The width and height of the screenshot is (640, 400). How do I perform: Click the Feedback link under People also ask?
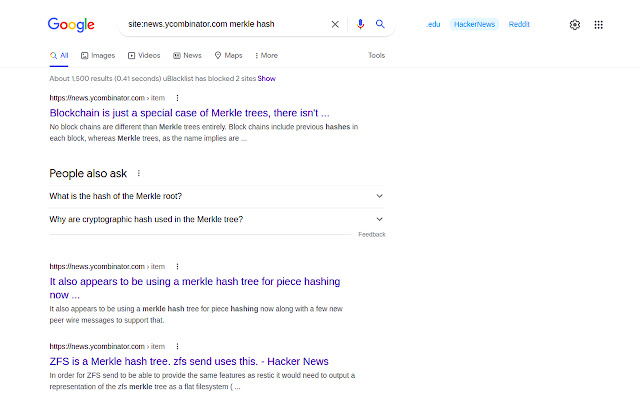(372, 234)
